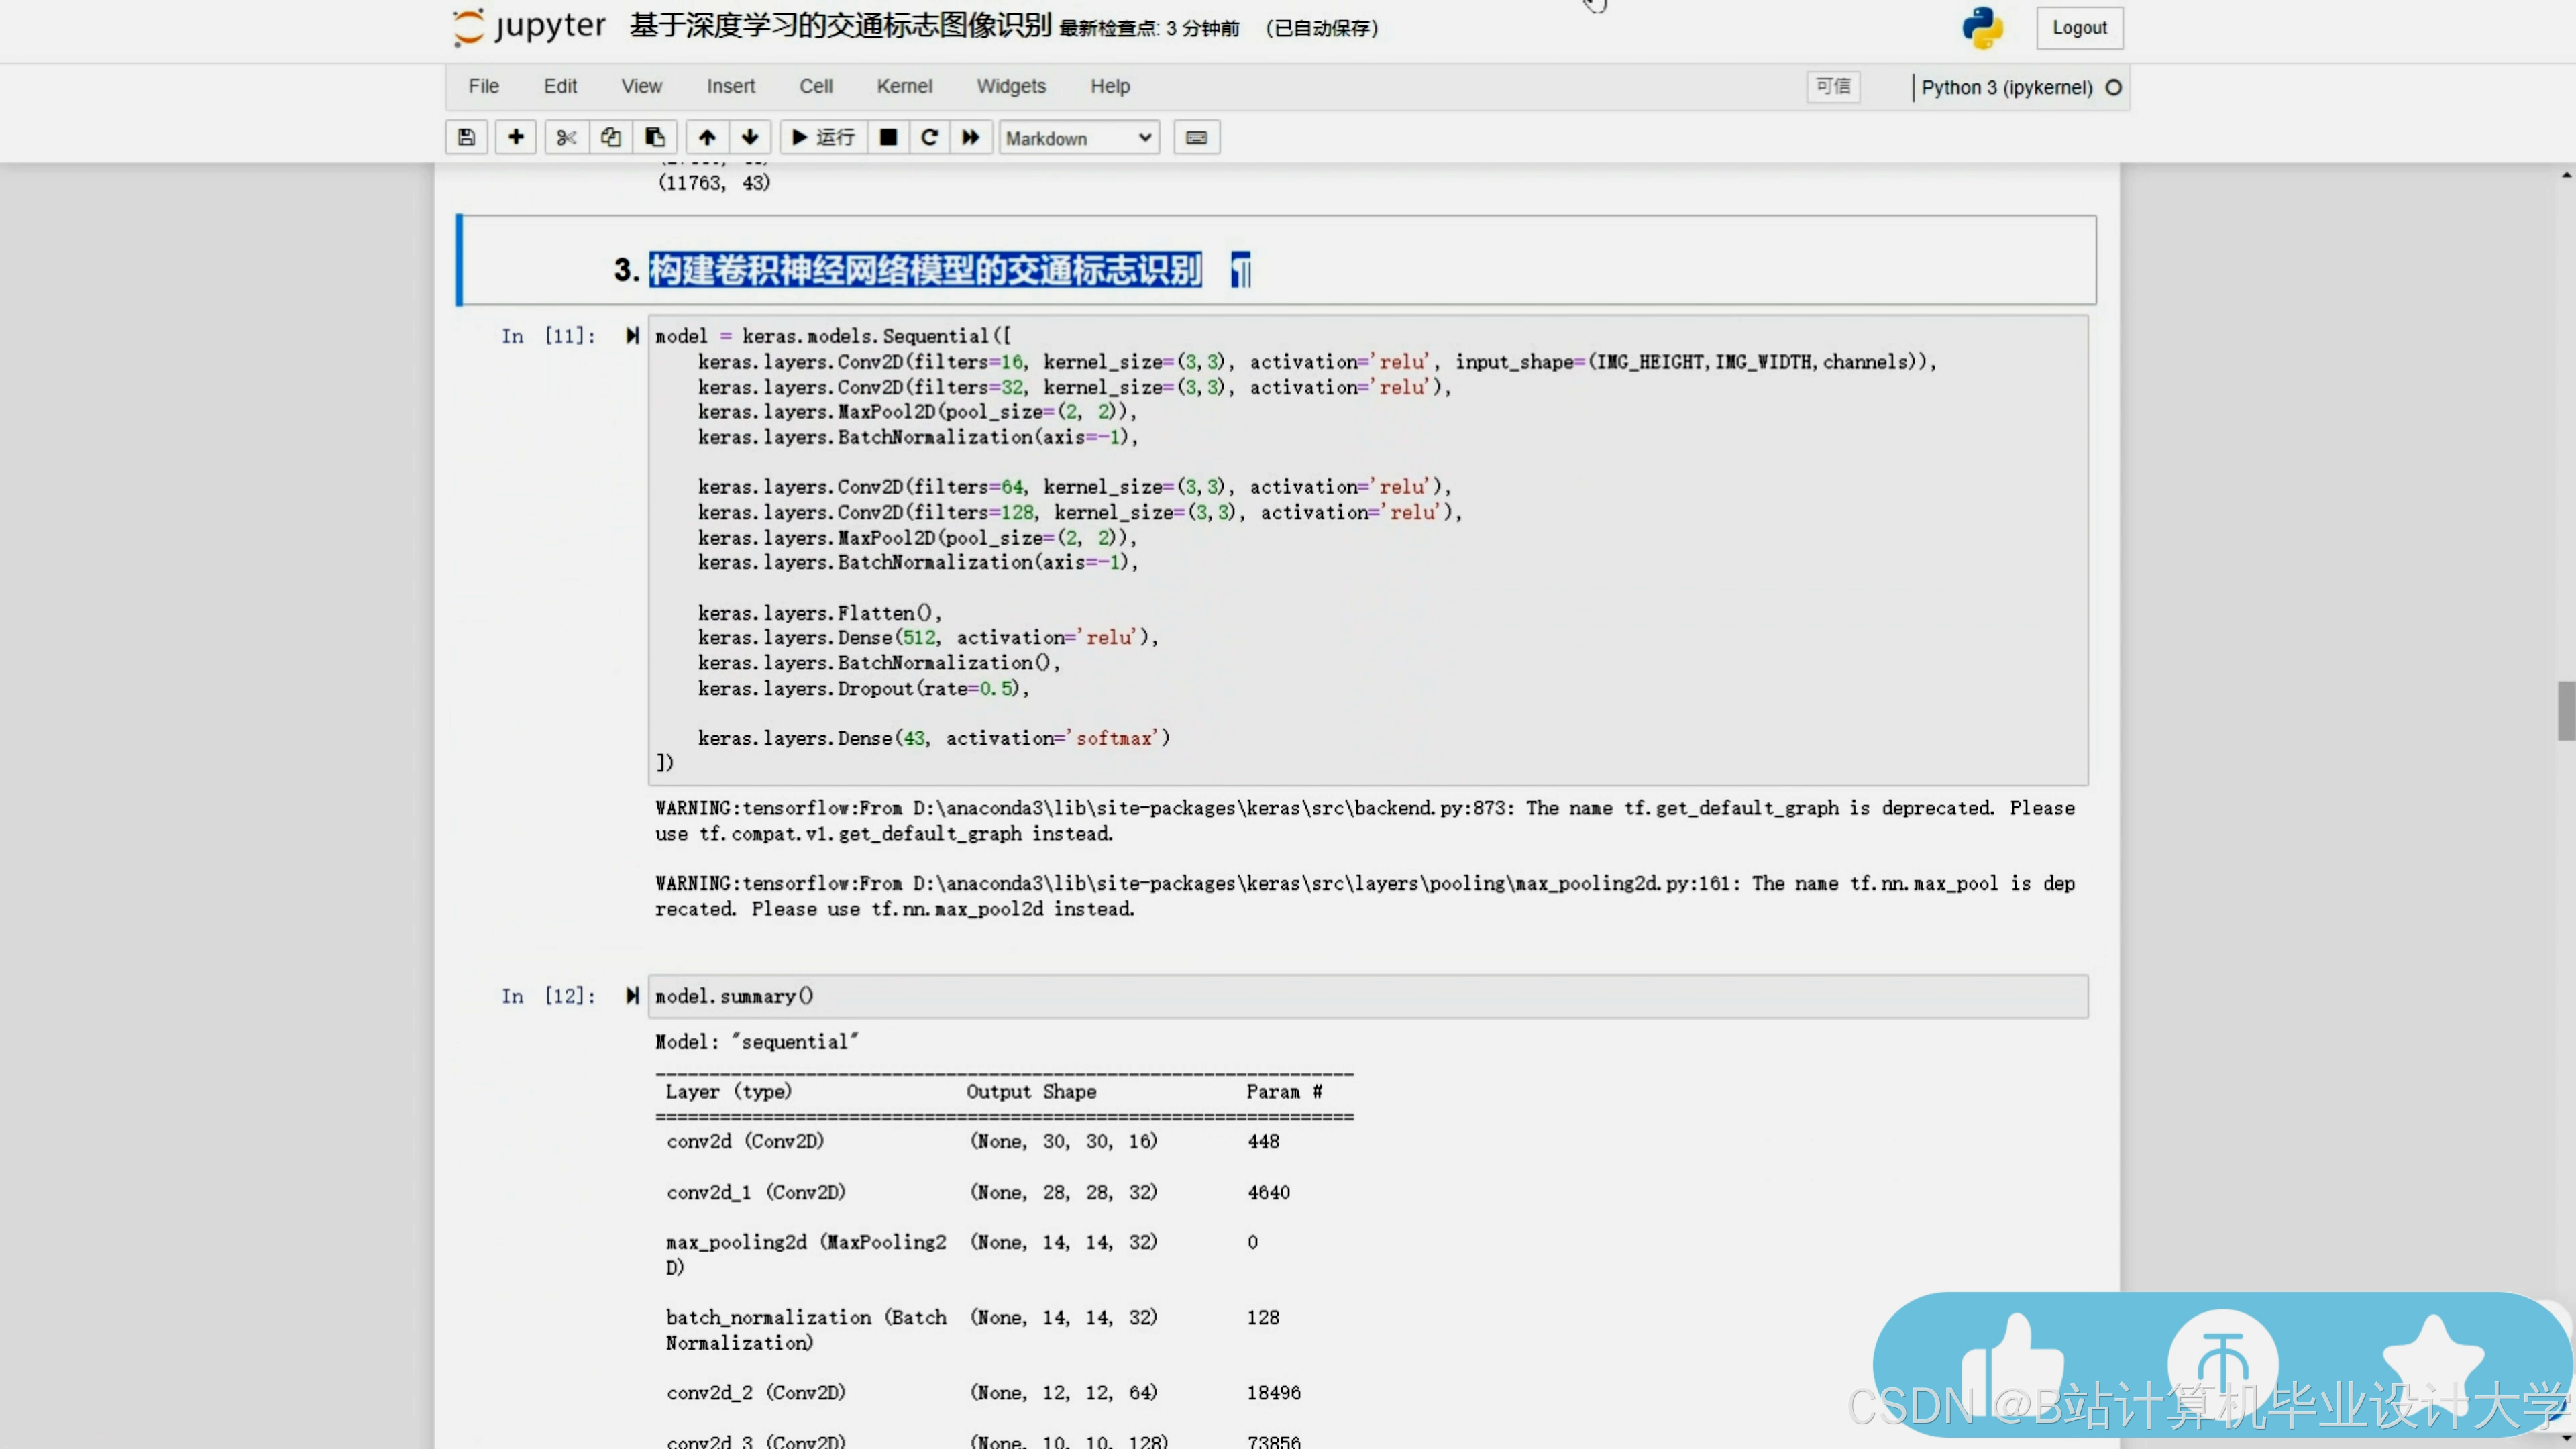Interrupt the kernel with the stop icon
Viewport: 2576px width, 1449px height.
[x=888, y=138]
